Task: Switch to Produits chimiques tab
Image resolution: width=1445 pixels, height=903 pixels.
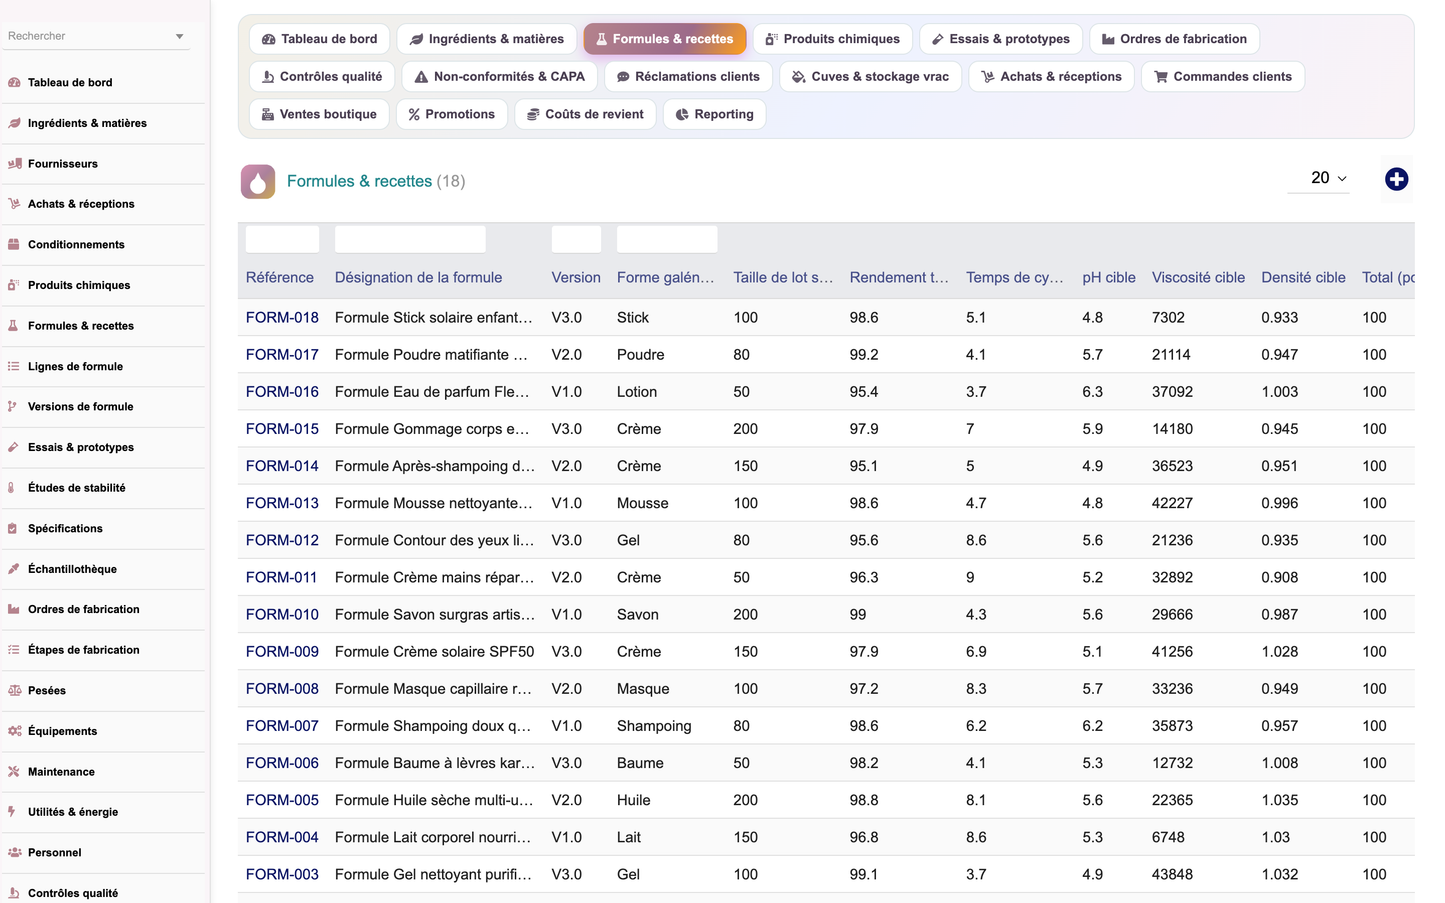Action: pyautogui.click(x=832, y=39)
